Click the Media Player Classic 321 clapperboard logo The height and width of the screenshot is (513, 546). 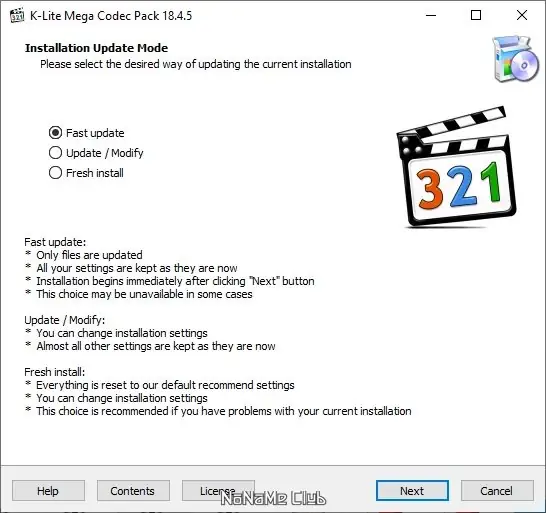[456, 167]
